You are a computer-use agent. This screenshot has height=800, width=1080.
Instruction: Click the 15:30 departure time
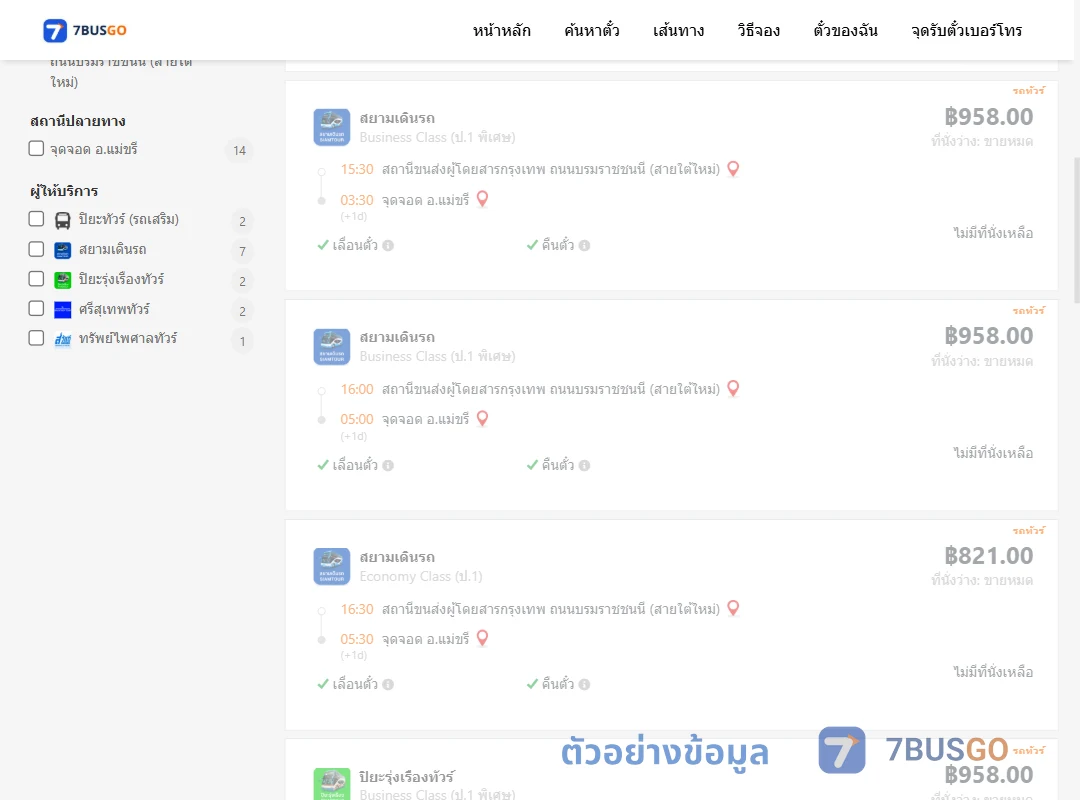[357, 170]
